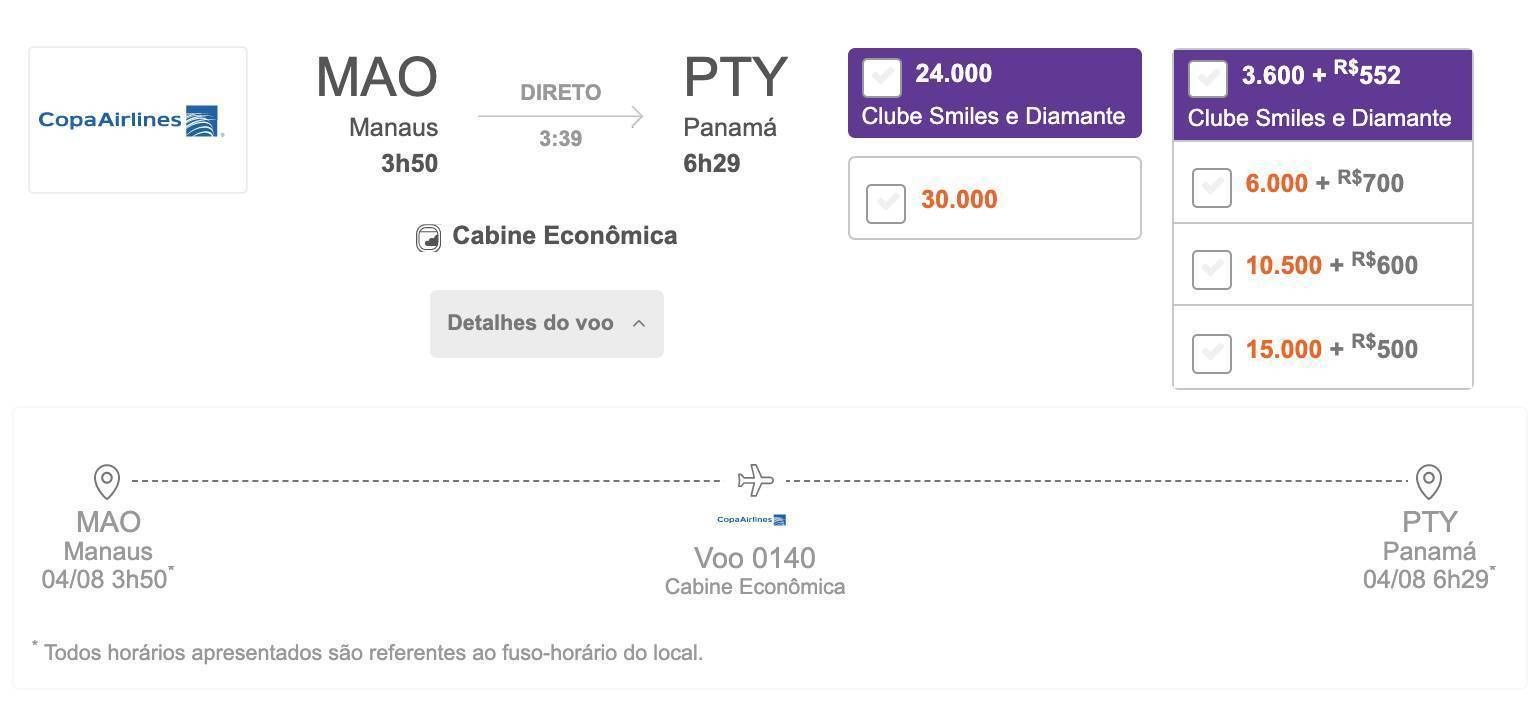
Task: Select the 6.000 + R$700 option
Action: 1212,188
